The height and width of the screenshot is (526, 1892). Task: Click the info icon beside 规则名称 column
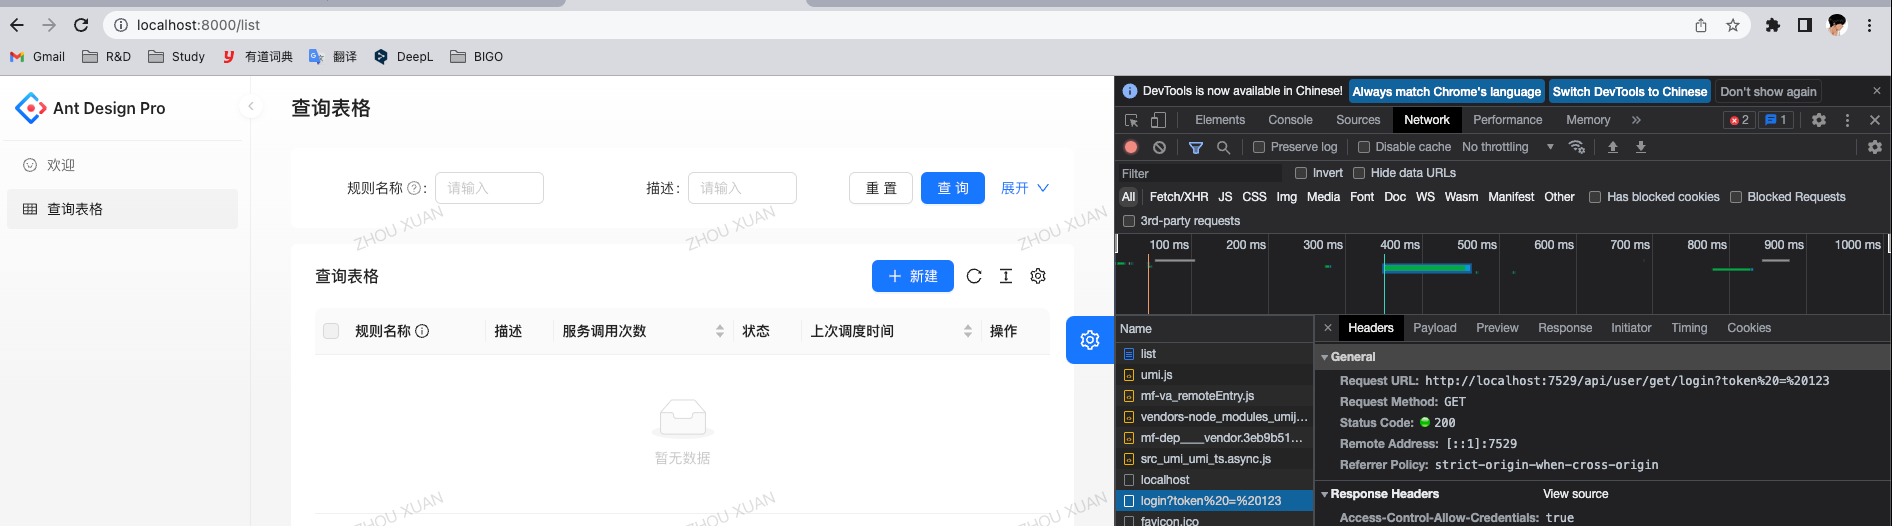422,331
